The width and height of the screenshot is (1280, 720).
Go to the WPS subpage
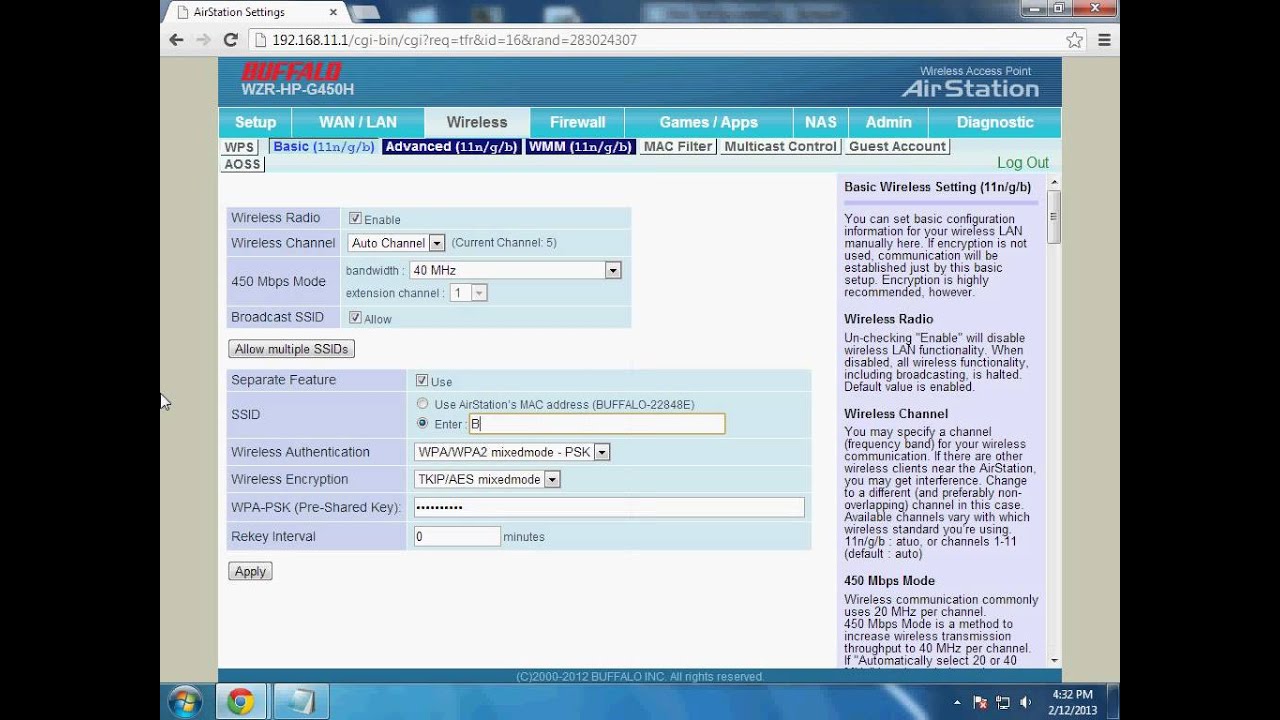(239, 147)
